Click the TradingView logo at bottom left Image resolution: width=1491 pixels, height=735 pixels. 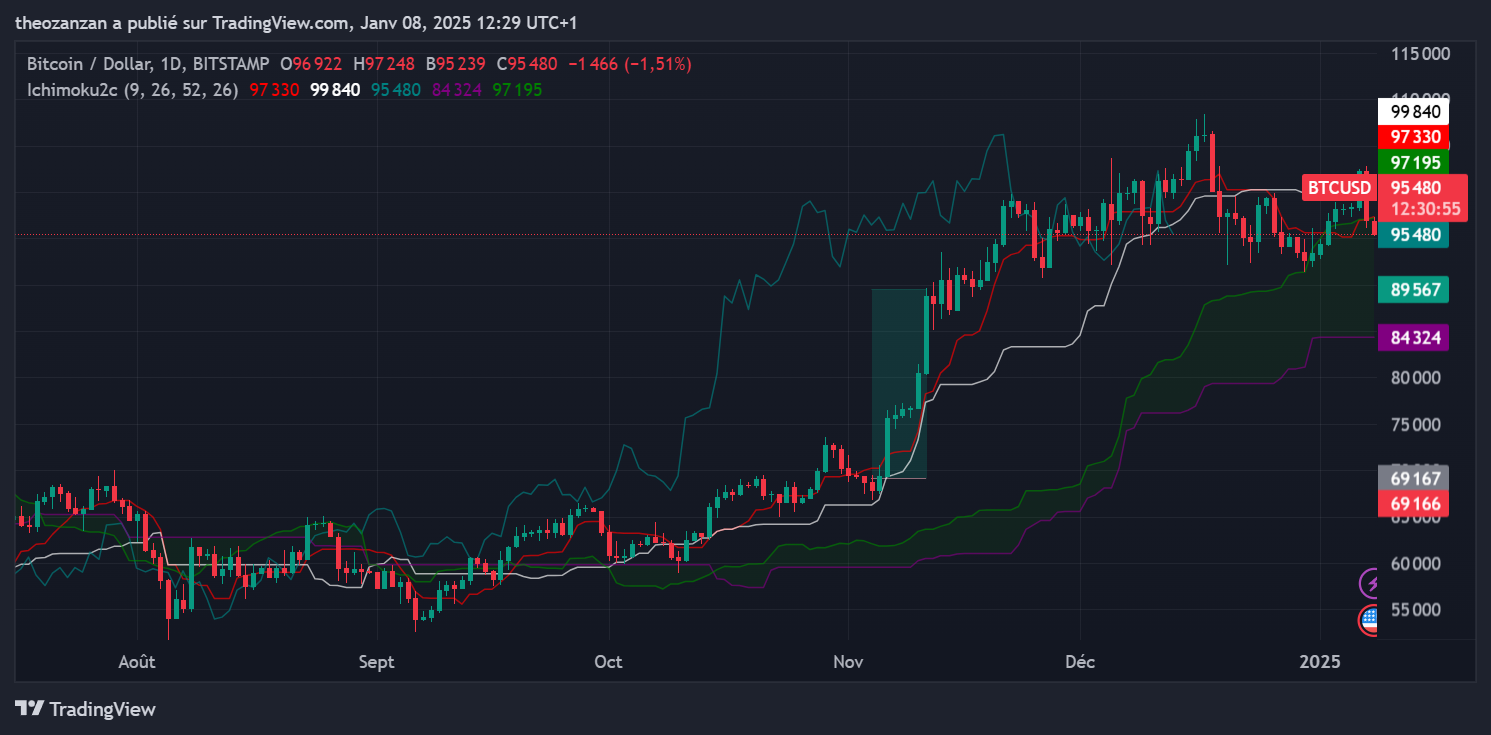tap(86, 709)
